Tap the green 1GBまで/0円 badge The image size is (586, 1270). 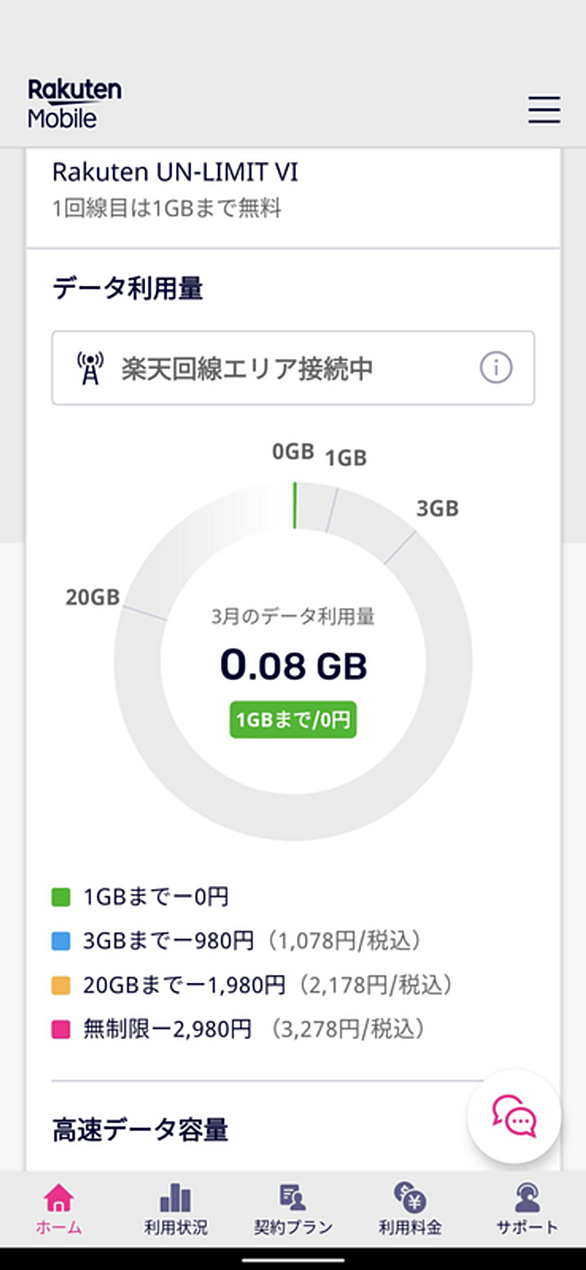293,719
